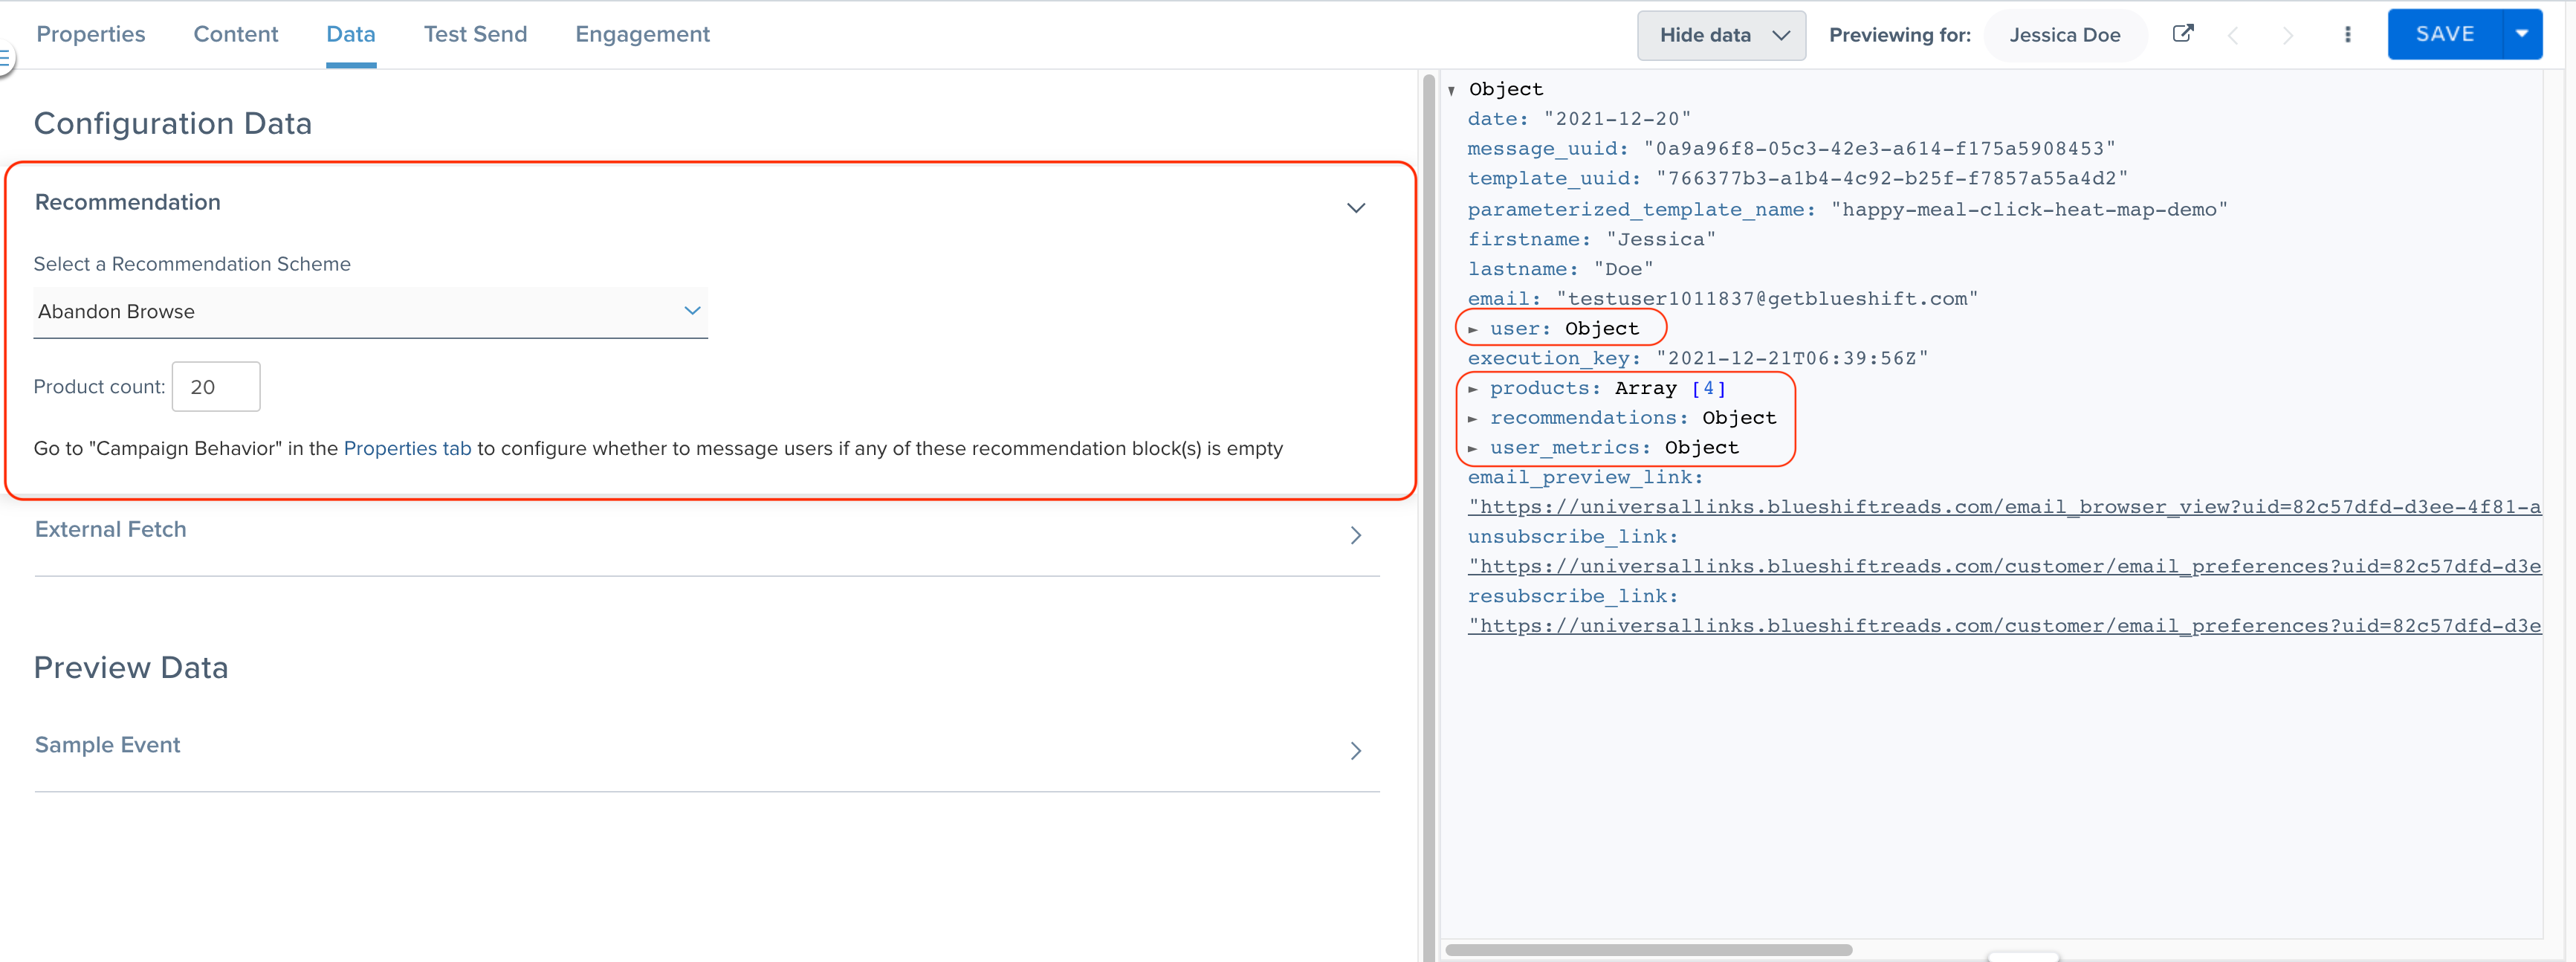The image size is (2576, 962).
Task: Go to next preview user arrow
Action: pyautogui.click(x=2287, y=36)
